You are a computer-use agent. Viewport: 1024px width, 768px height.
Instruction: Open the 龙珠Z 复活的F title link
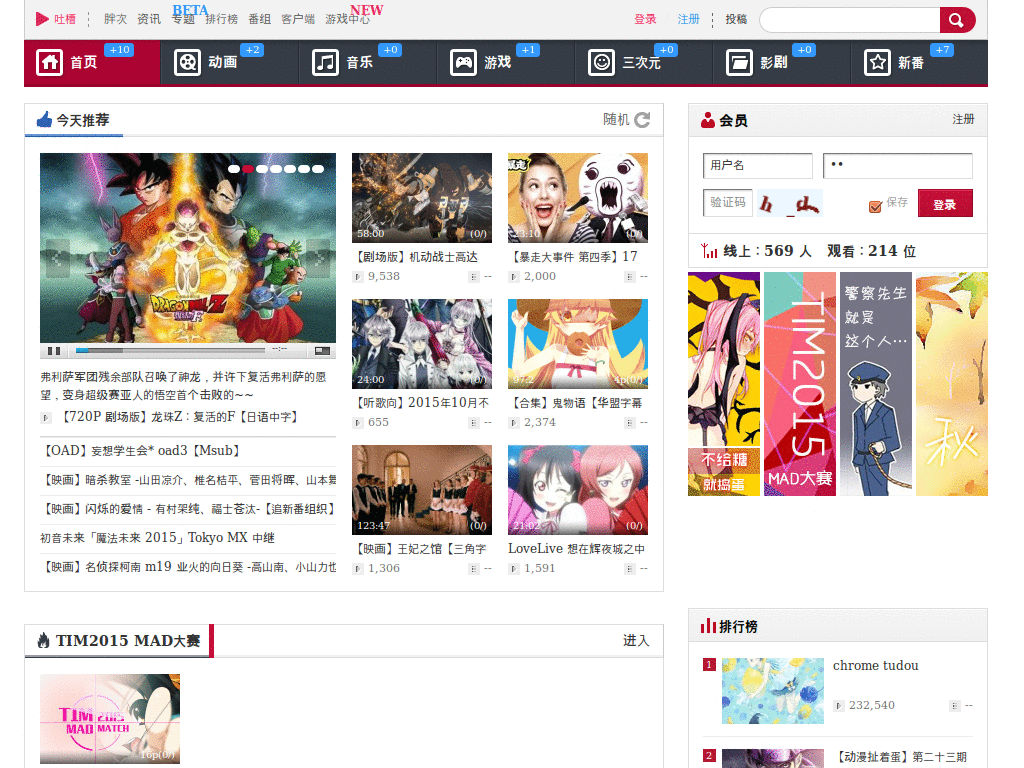point(180,417)
